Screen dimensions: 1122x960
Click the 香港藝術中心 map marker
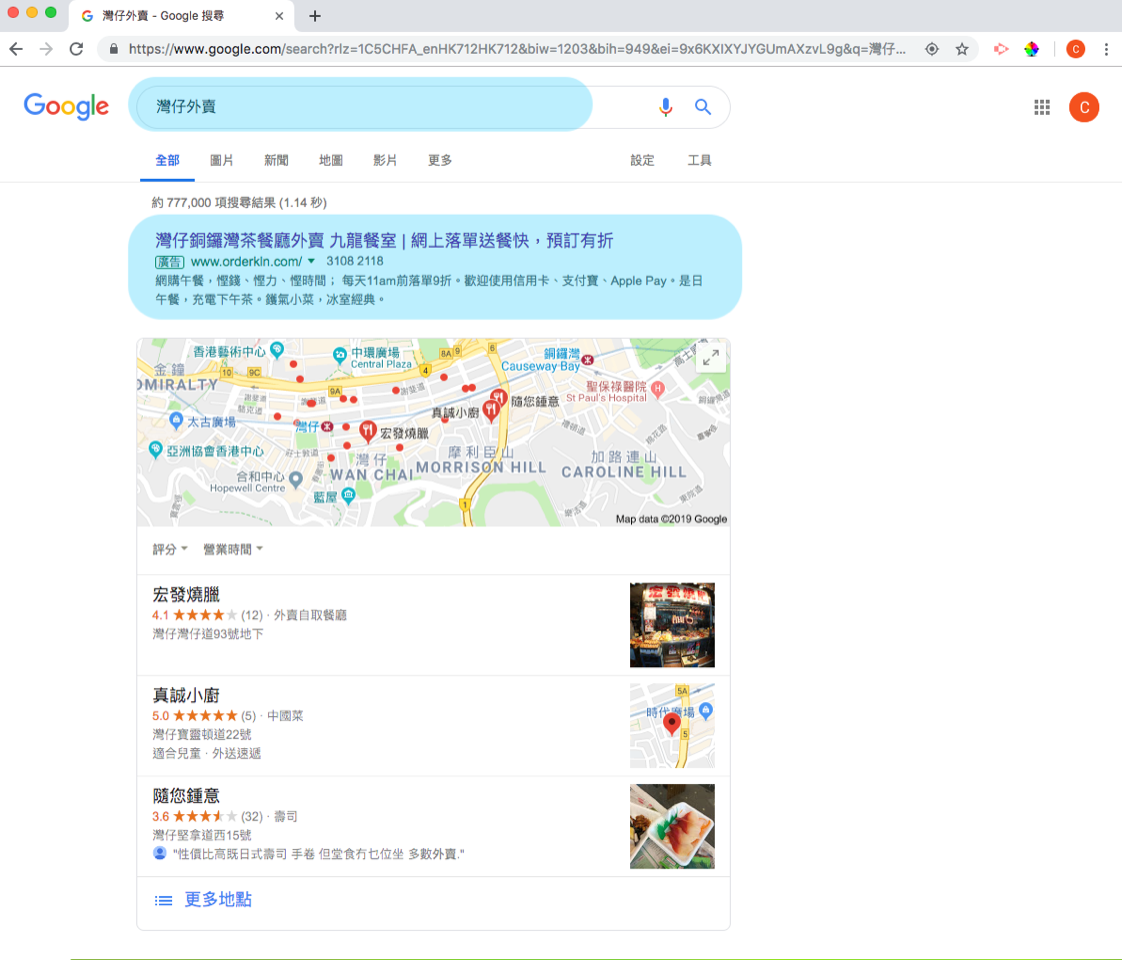click(277, 349)
